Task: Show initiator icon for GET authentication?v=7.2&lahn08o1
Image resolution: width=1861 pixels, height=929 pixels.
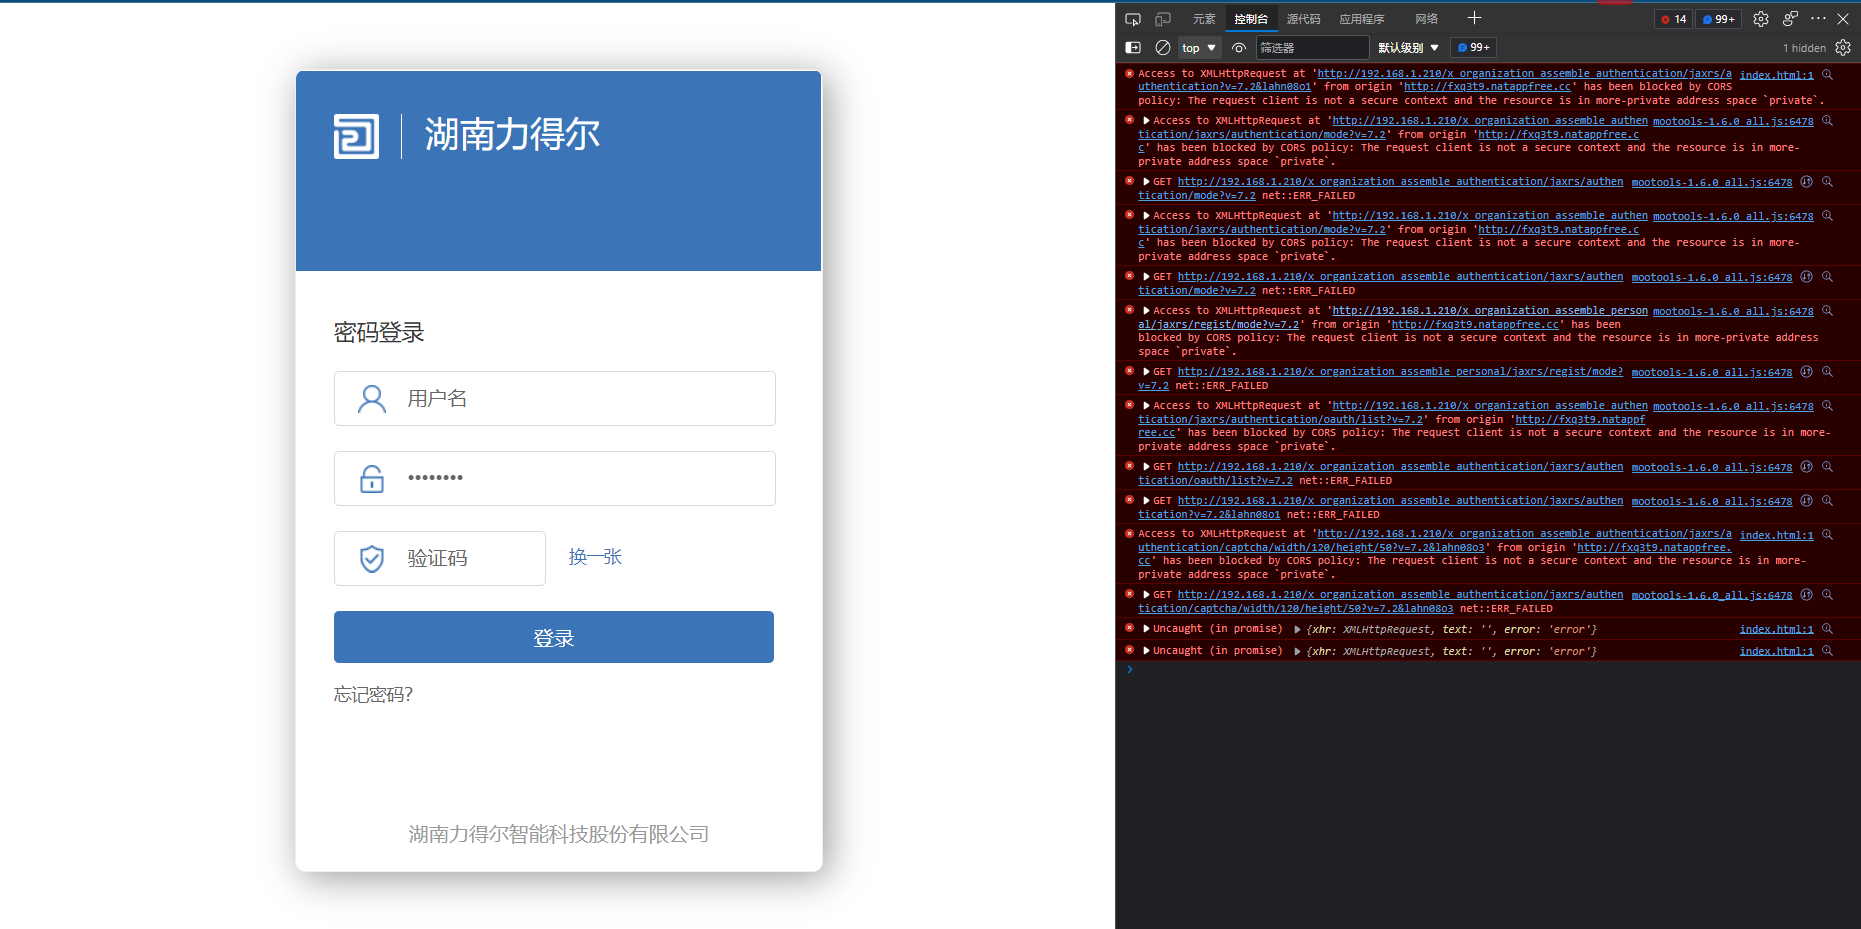Action: click(x=1806, y=501)
